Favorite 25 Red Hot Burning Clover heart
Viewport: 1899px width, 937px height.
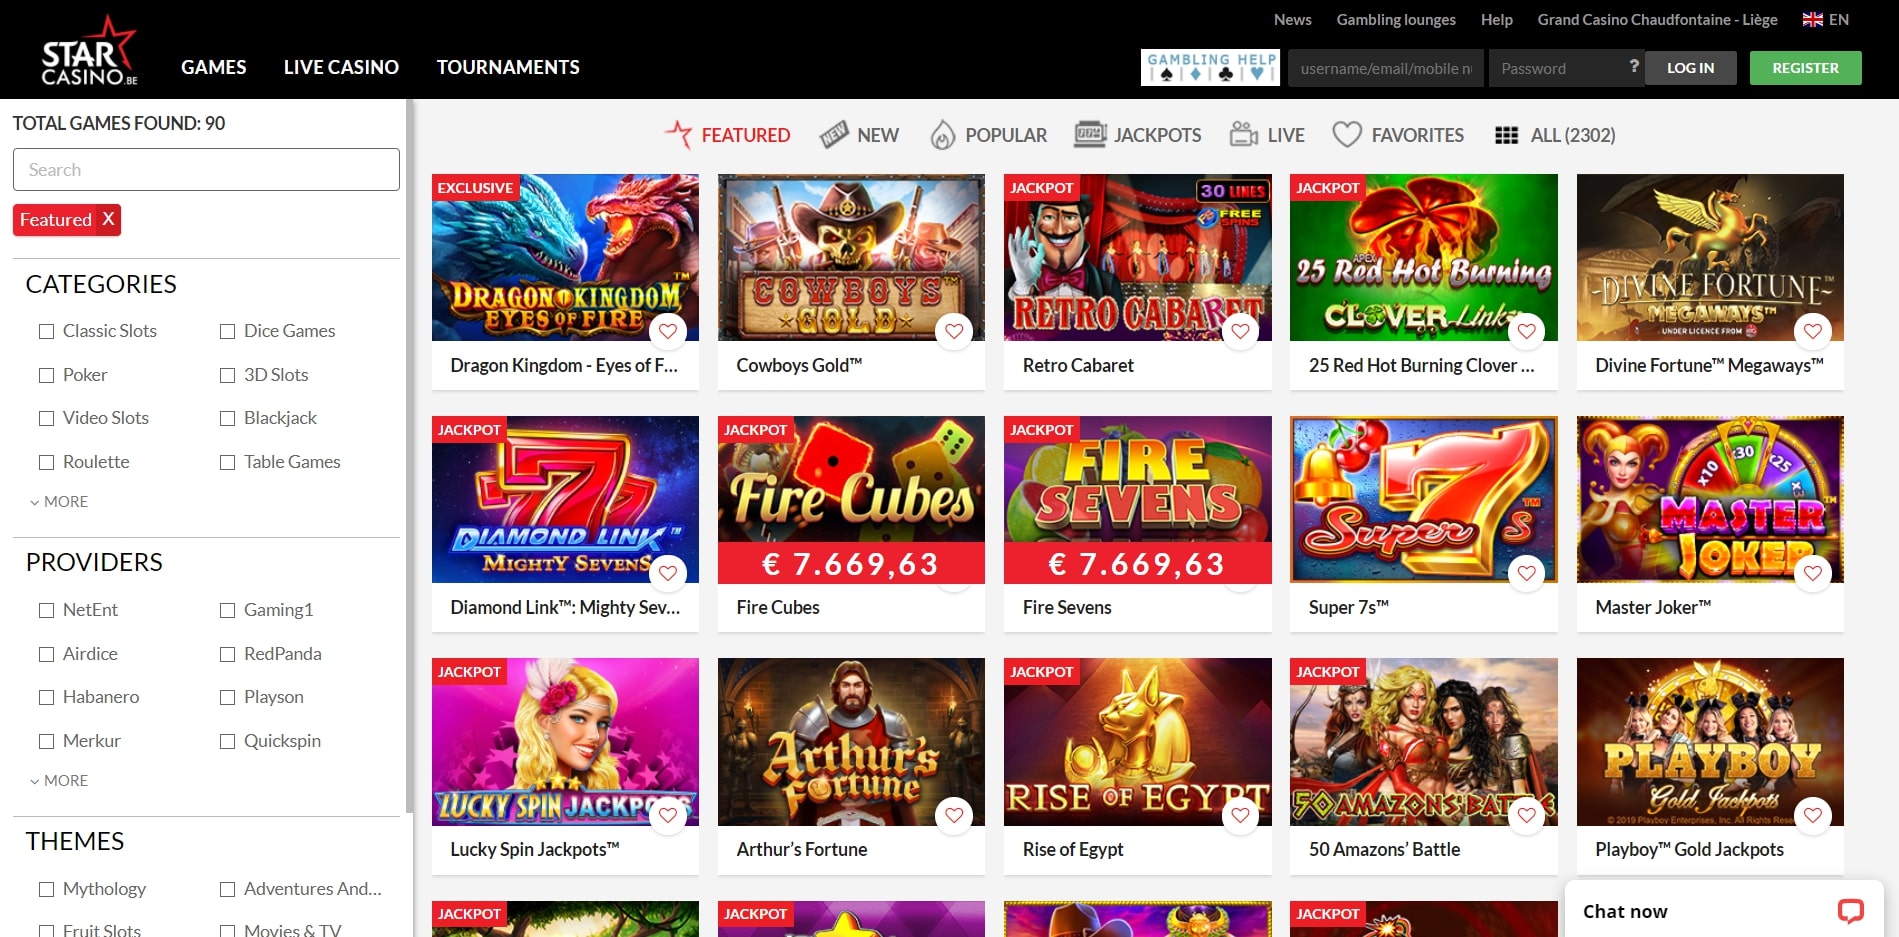tap(1526, 331)
